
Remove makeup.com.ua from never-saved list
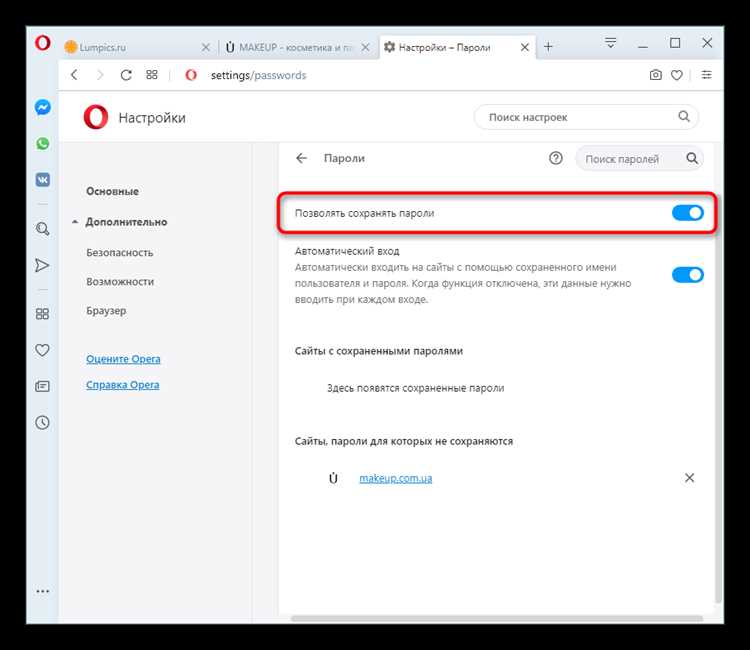tap(689, 478)
